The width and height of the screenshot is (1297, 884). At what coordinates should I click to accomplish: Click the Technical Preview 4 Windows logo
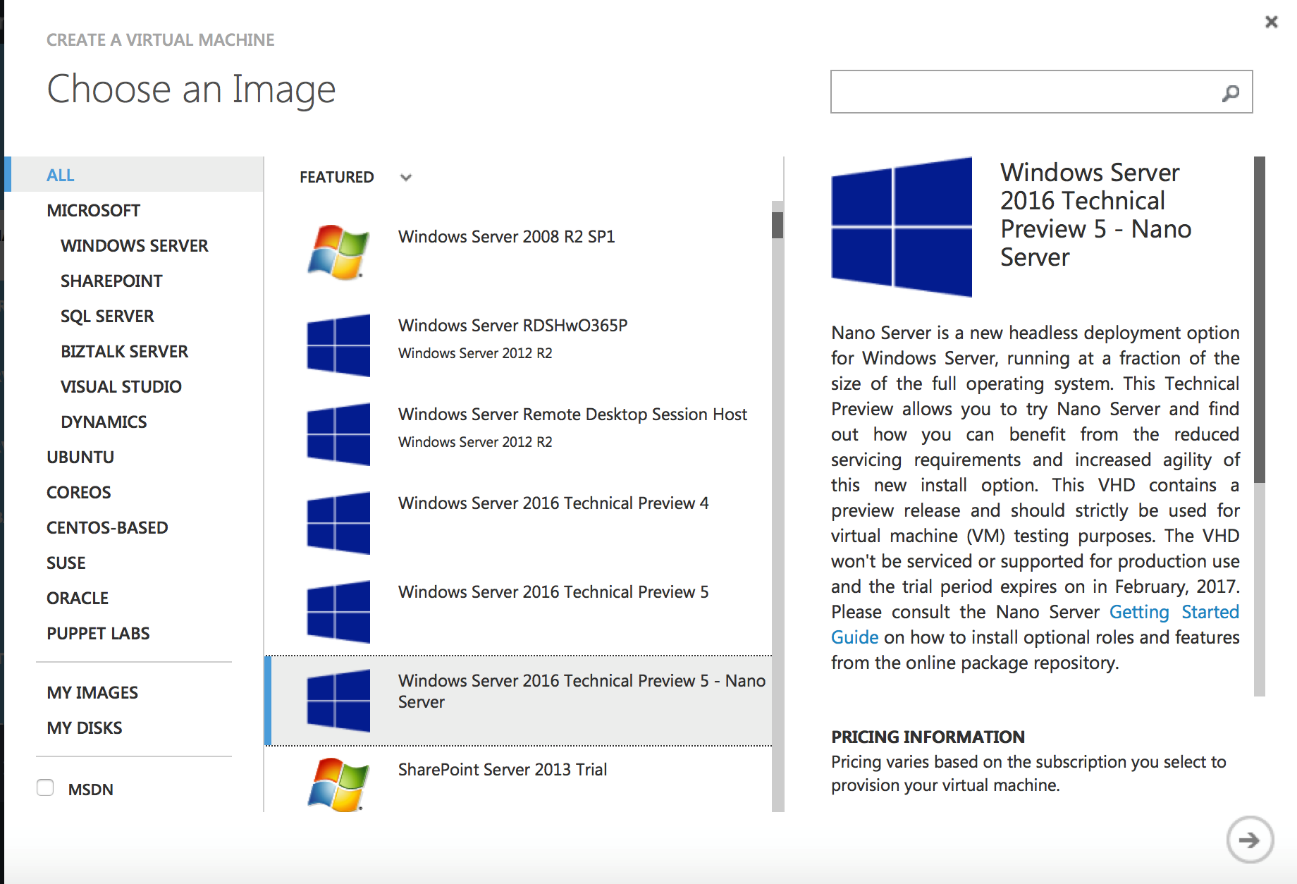click(x=338, y=523)
